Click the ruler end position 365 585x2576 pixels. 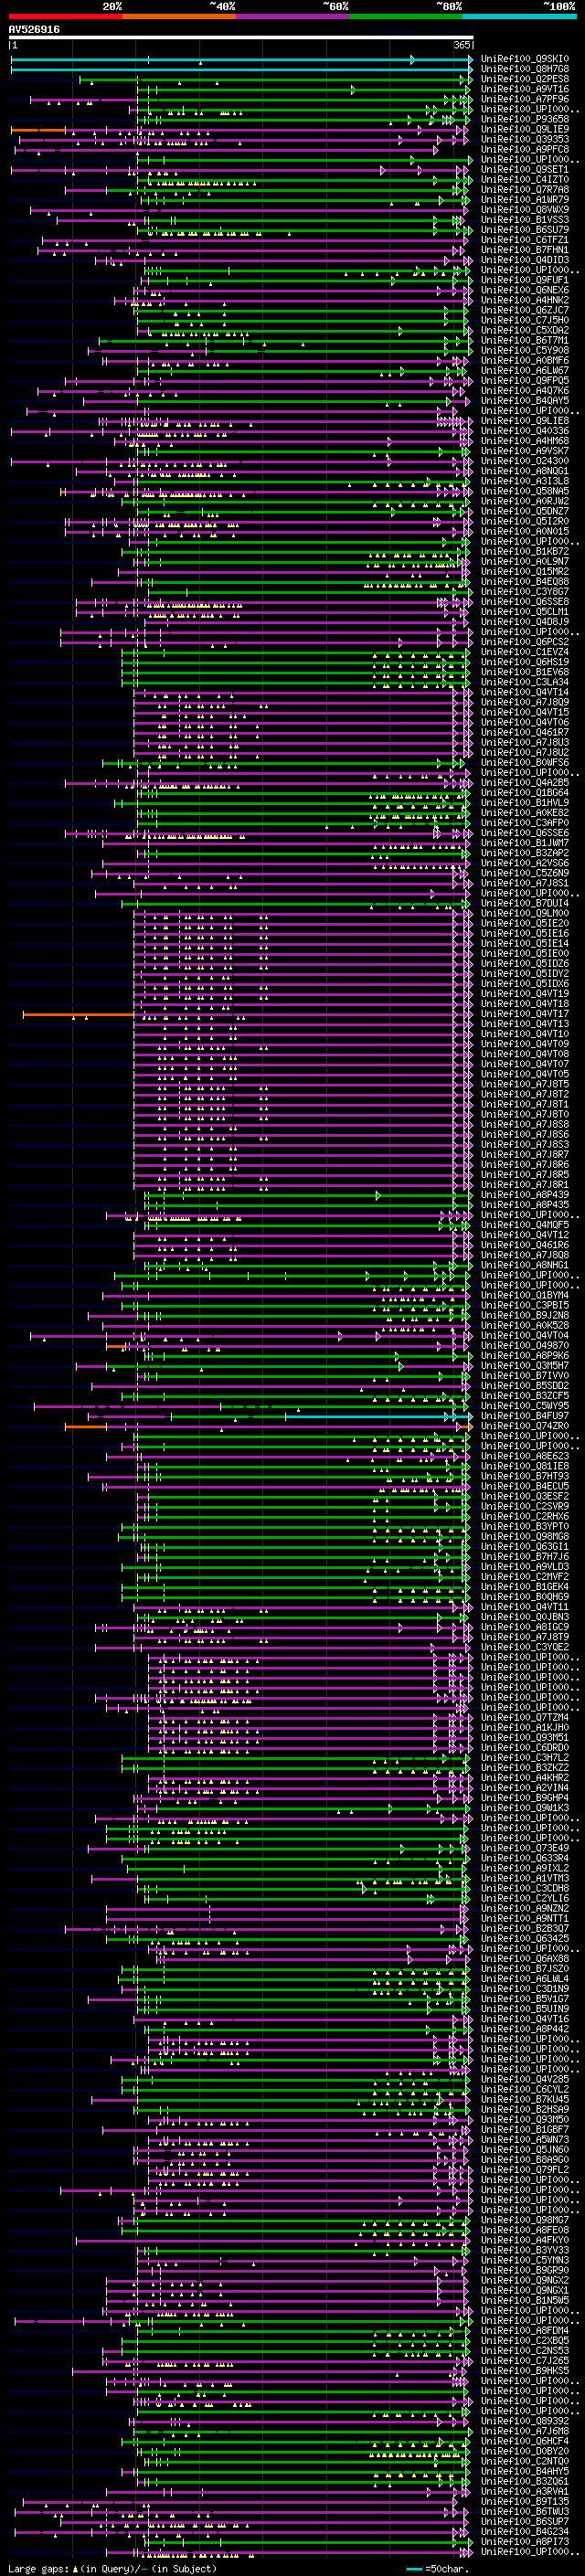pyautogui.click(x=462, y=45)
